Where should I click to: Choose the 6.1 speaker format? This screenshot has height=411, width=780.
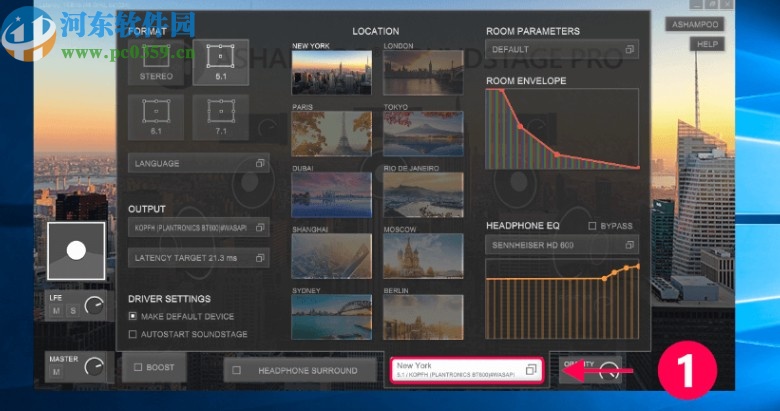point(156,117)
